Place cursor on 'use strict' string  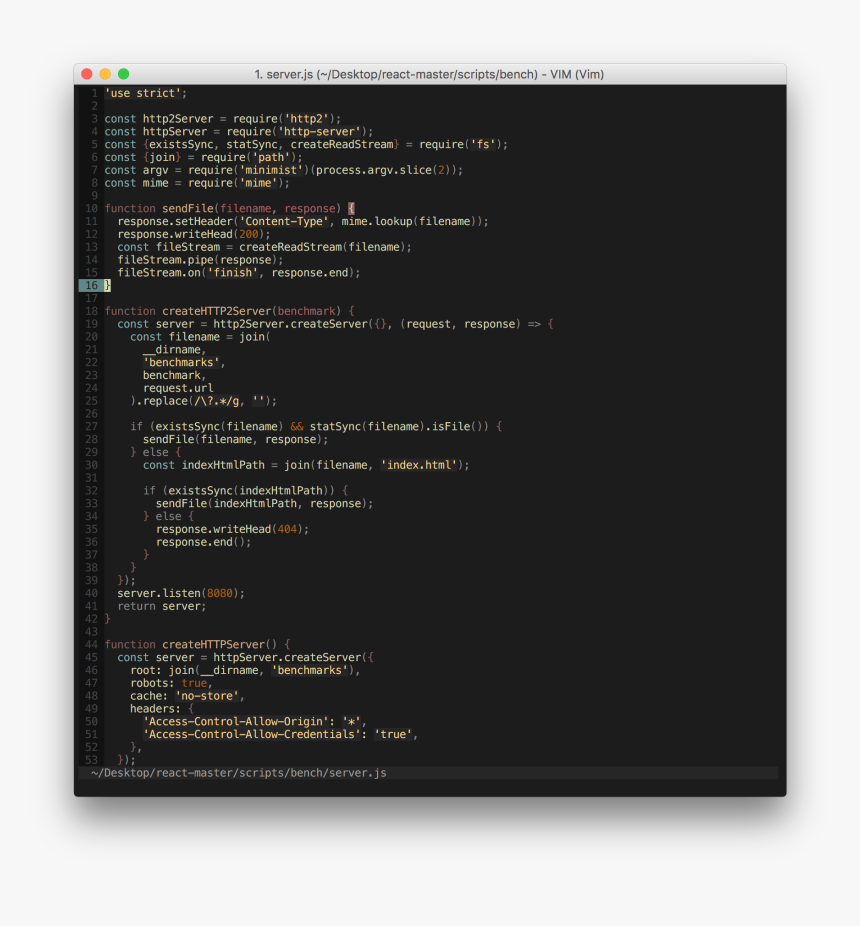[x=146, y=93]
